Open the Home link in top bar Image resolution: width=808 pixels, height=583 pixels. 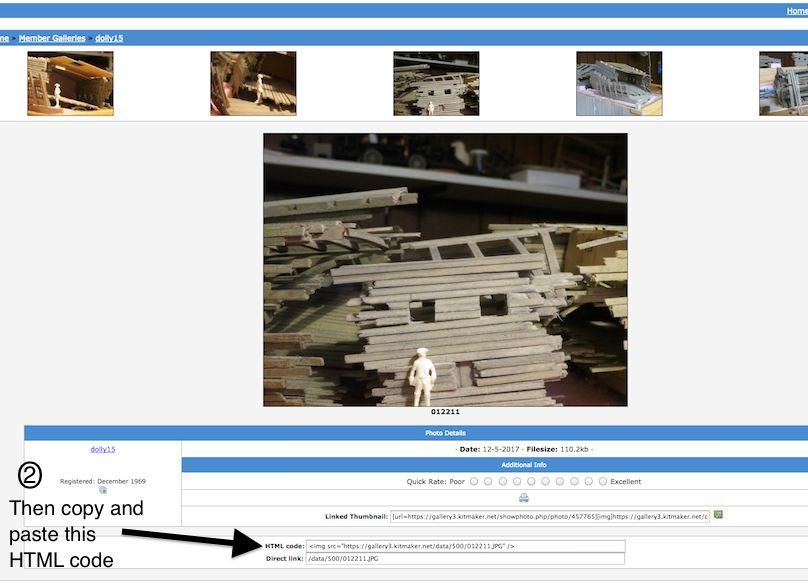(x=797, y=10)
